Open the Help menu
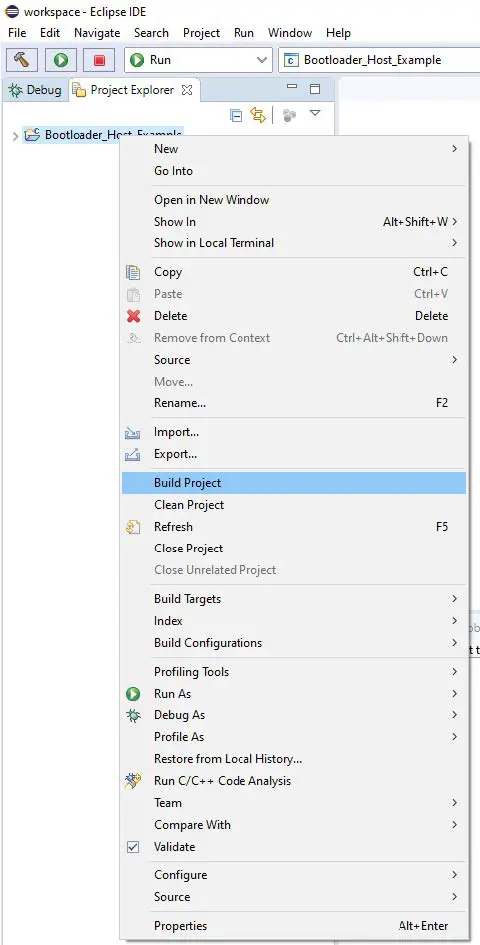This screenshot has width=480, height=945. pos(338,33)
